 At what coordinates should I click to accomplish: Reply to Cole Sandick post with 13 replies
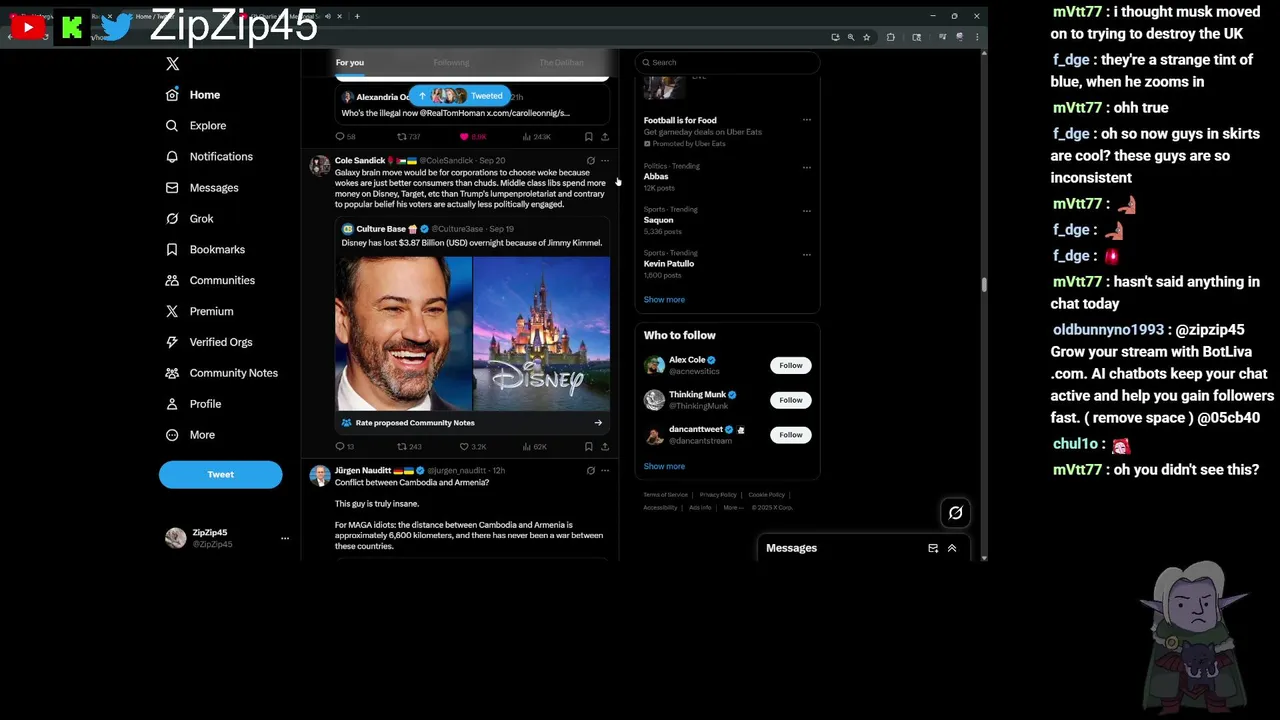click(x=345, y=447)
